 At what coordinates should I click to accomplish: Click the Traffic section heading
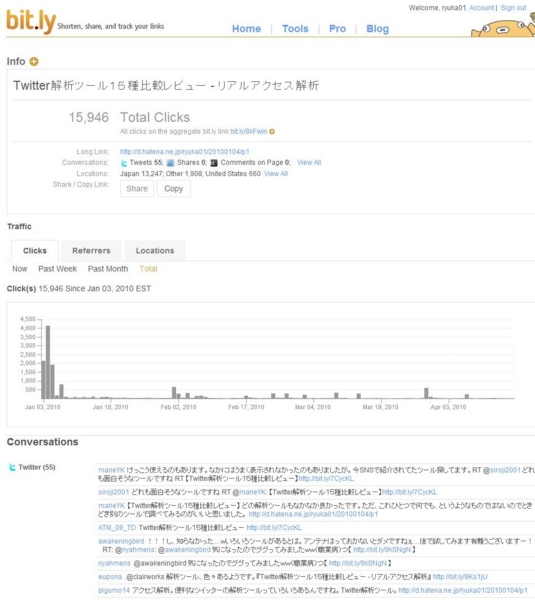[x=19, y=227]
